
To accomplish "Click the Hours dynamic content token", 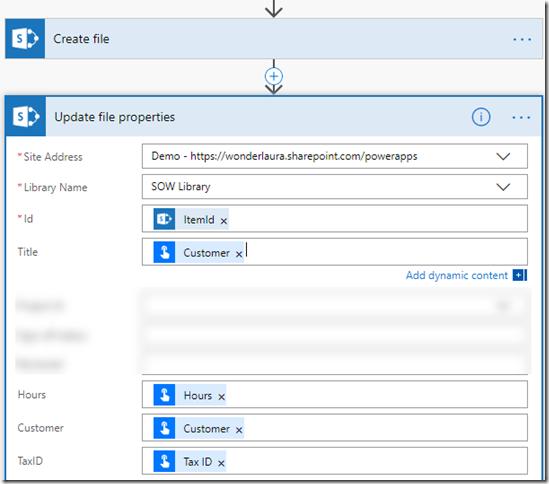I will click(x=190, y=395).
